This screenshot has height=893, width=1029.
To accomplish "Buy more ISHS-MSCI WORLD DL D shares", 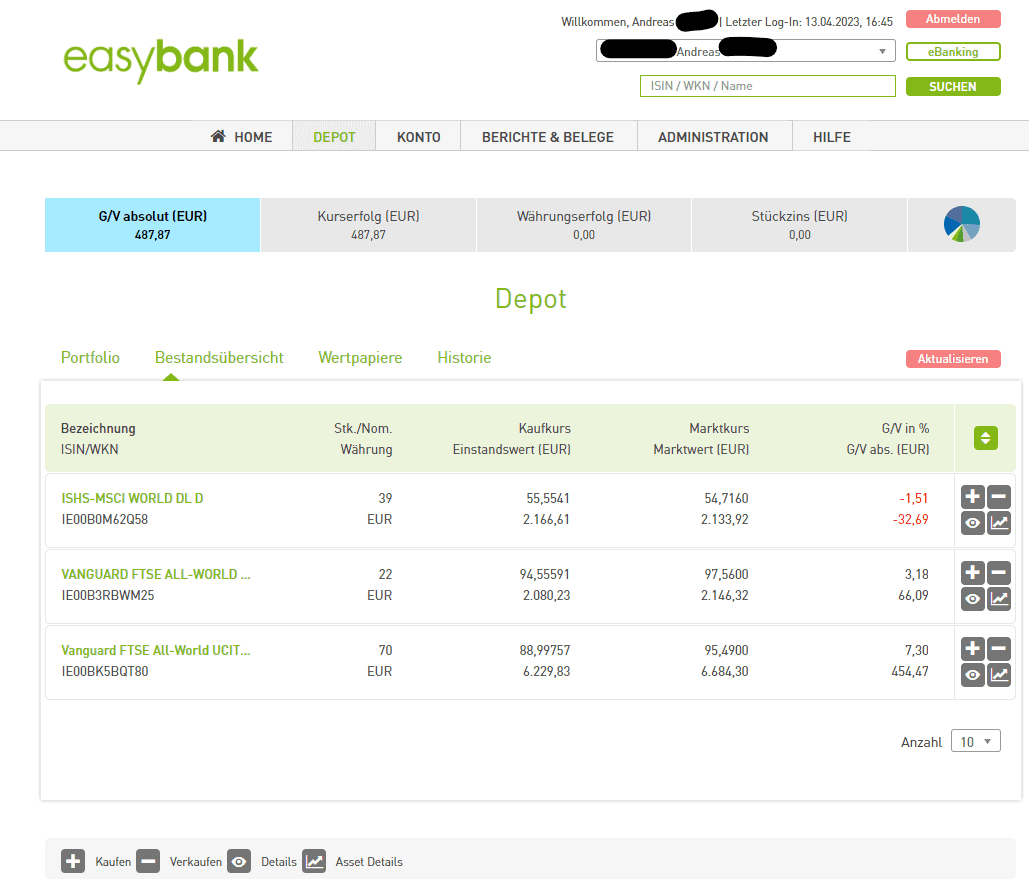I will pyautogui.click(x=973, y=497).
